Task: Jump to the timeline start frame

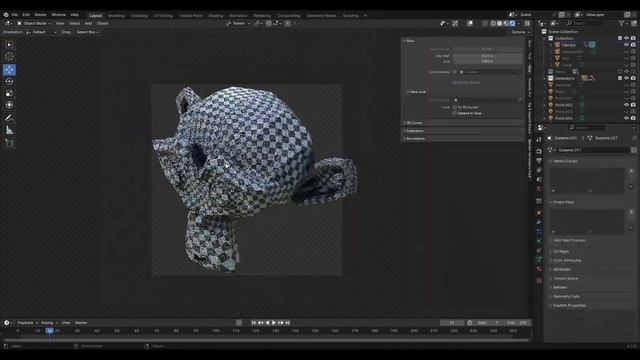Action: (x=253, y=322)
